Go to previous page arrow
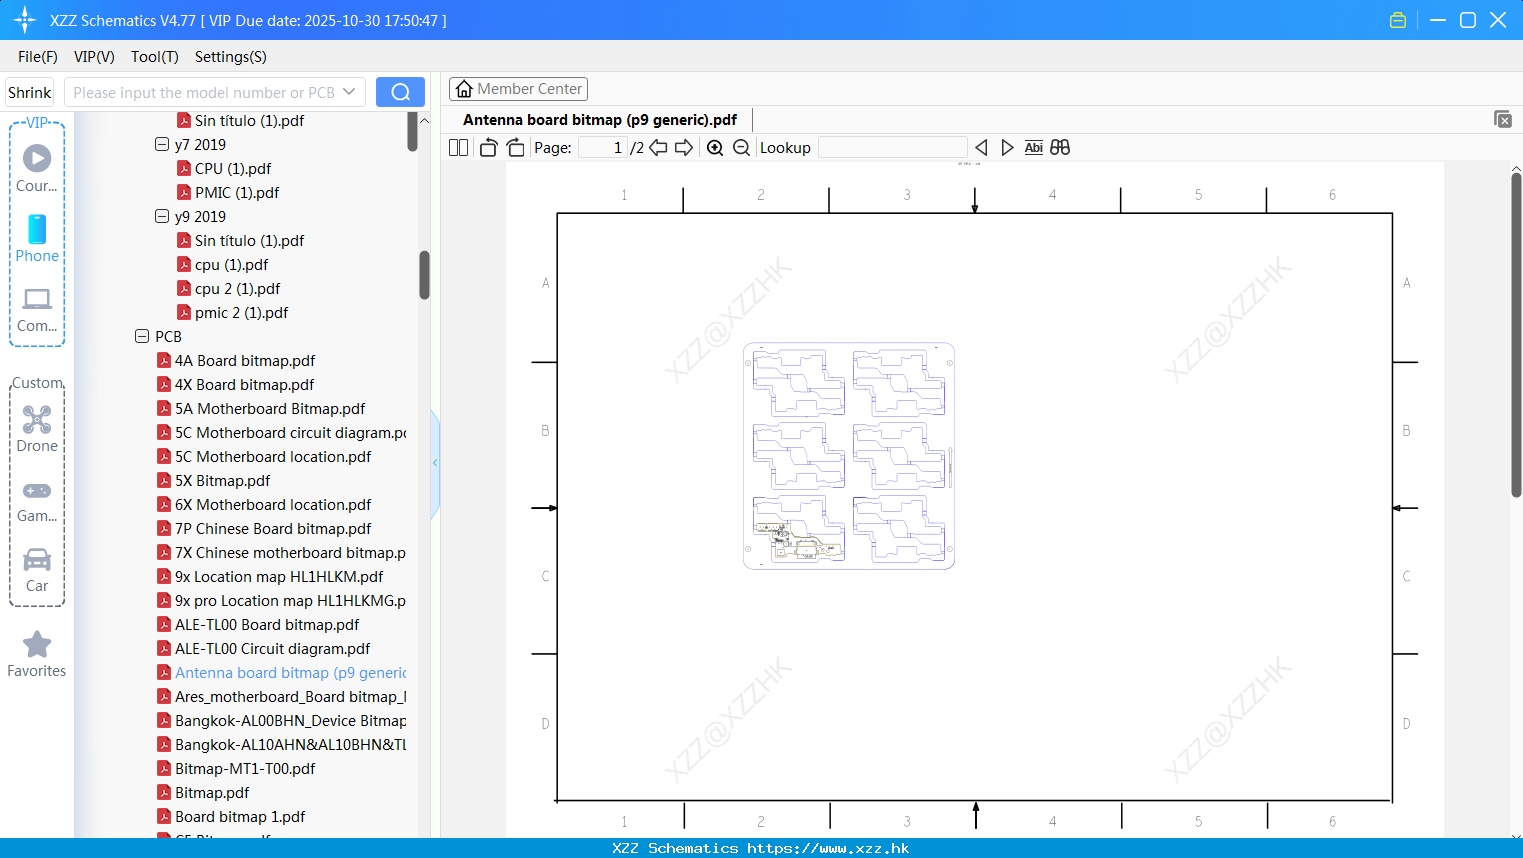Screen dimensions: 1523x858 click(x=658, y=148)
